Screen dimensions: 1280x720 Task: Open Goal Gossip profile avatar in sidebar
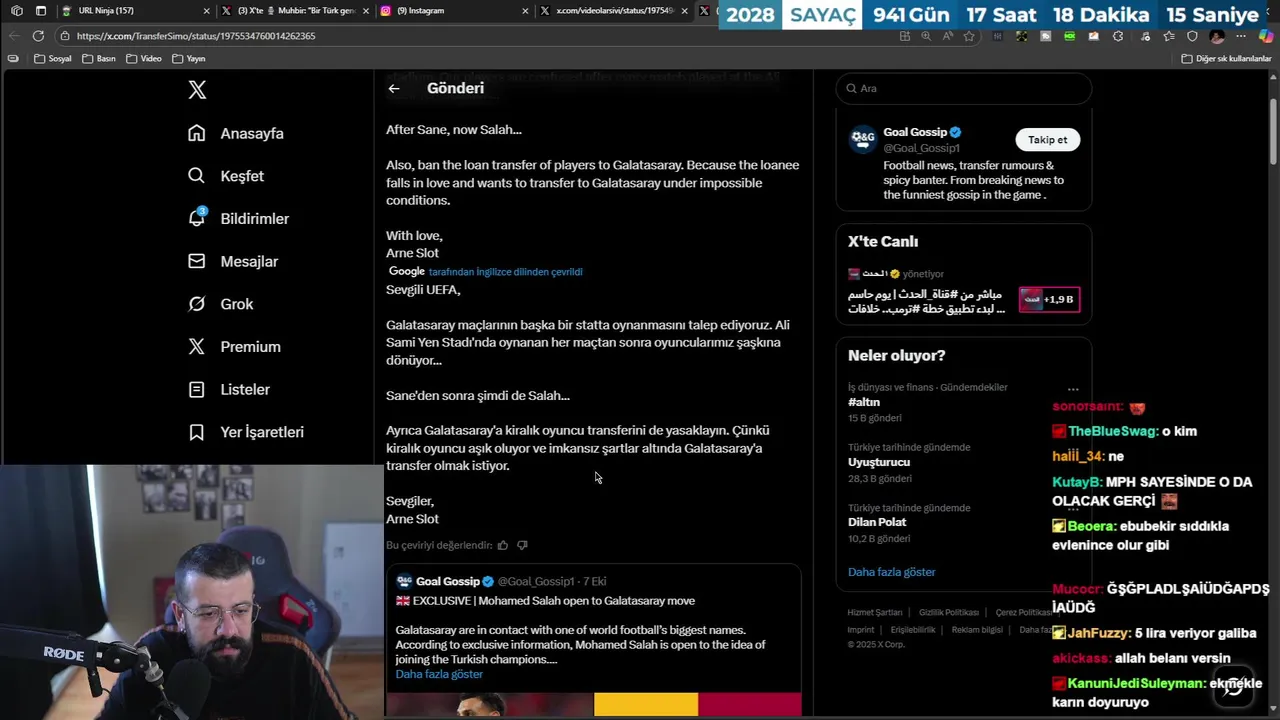click(x=862, y=139)
